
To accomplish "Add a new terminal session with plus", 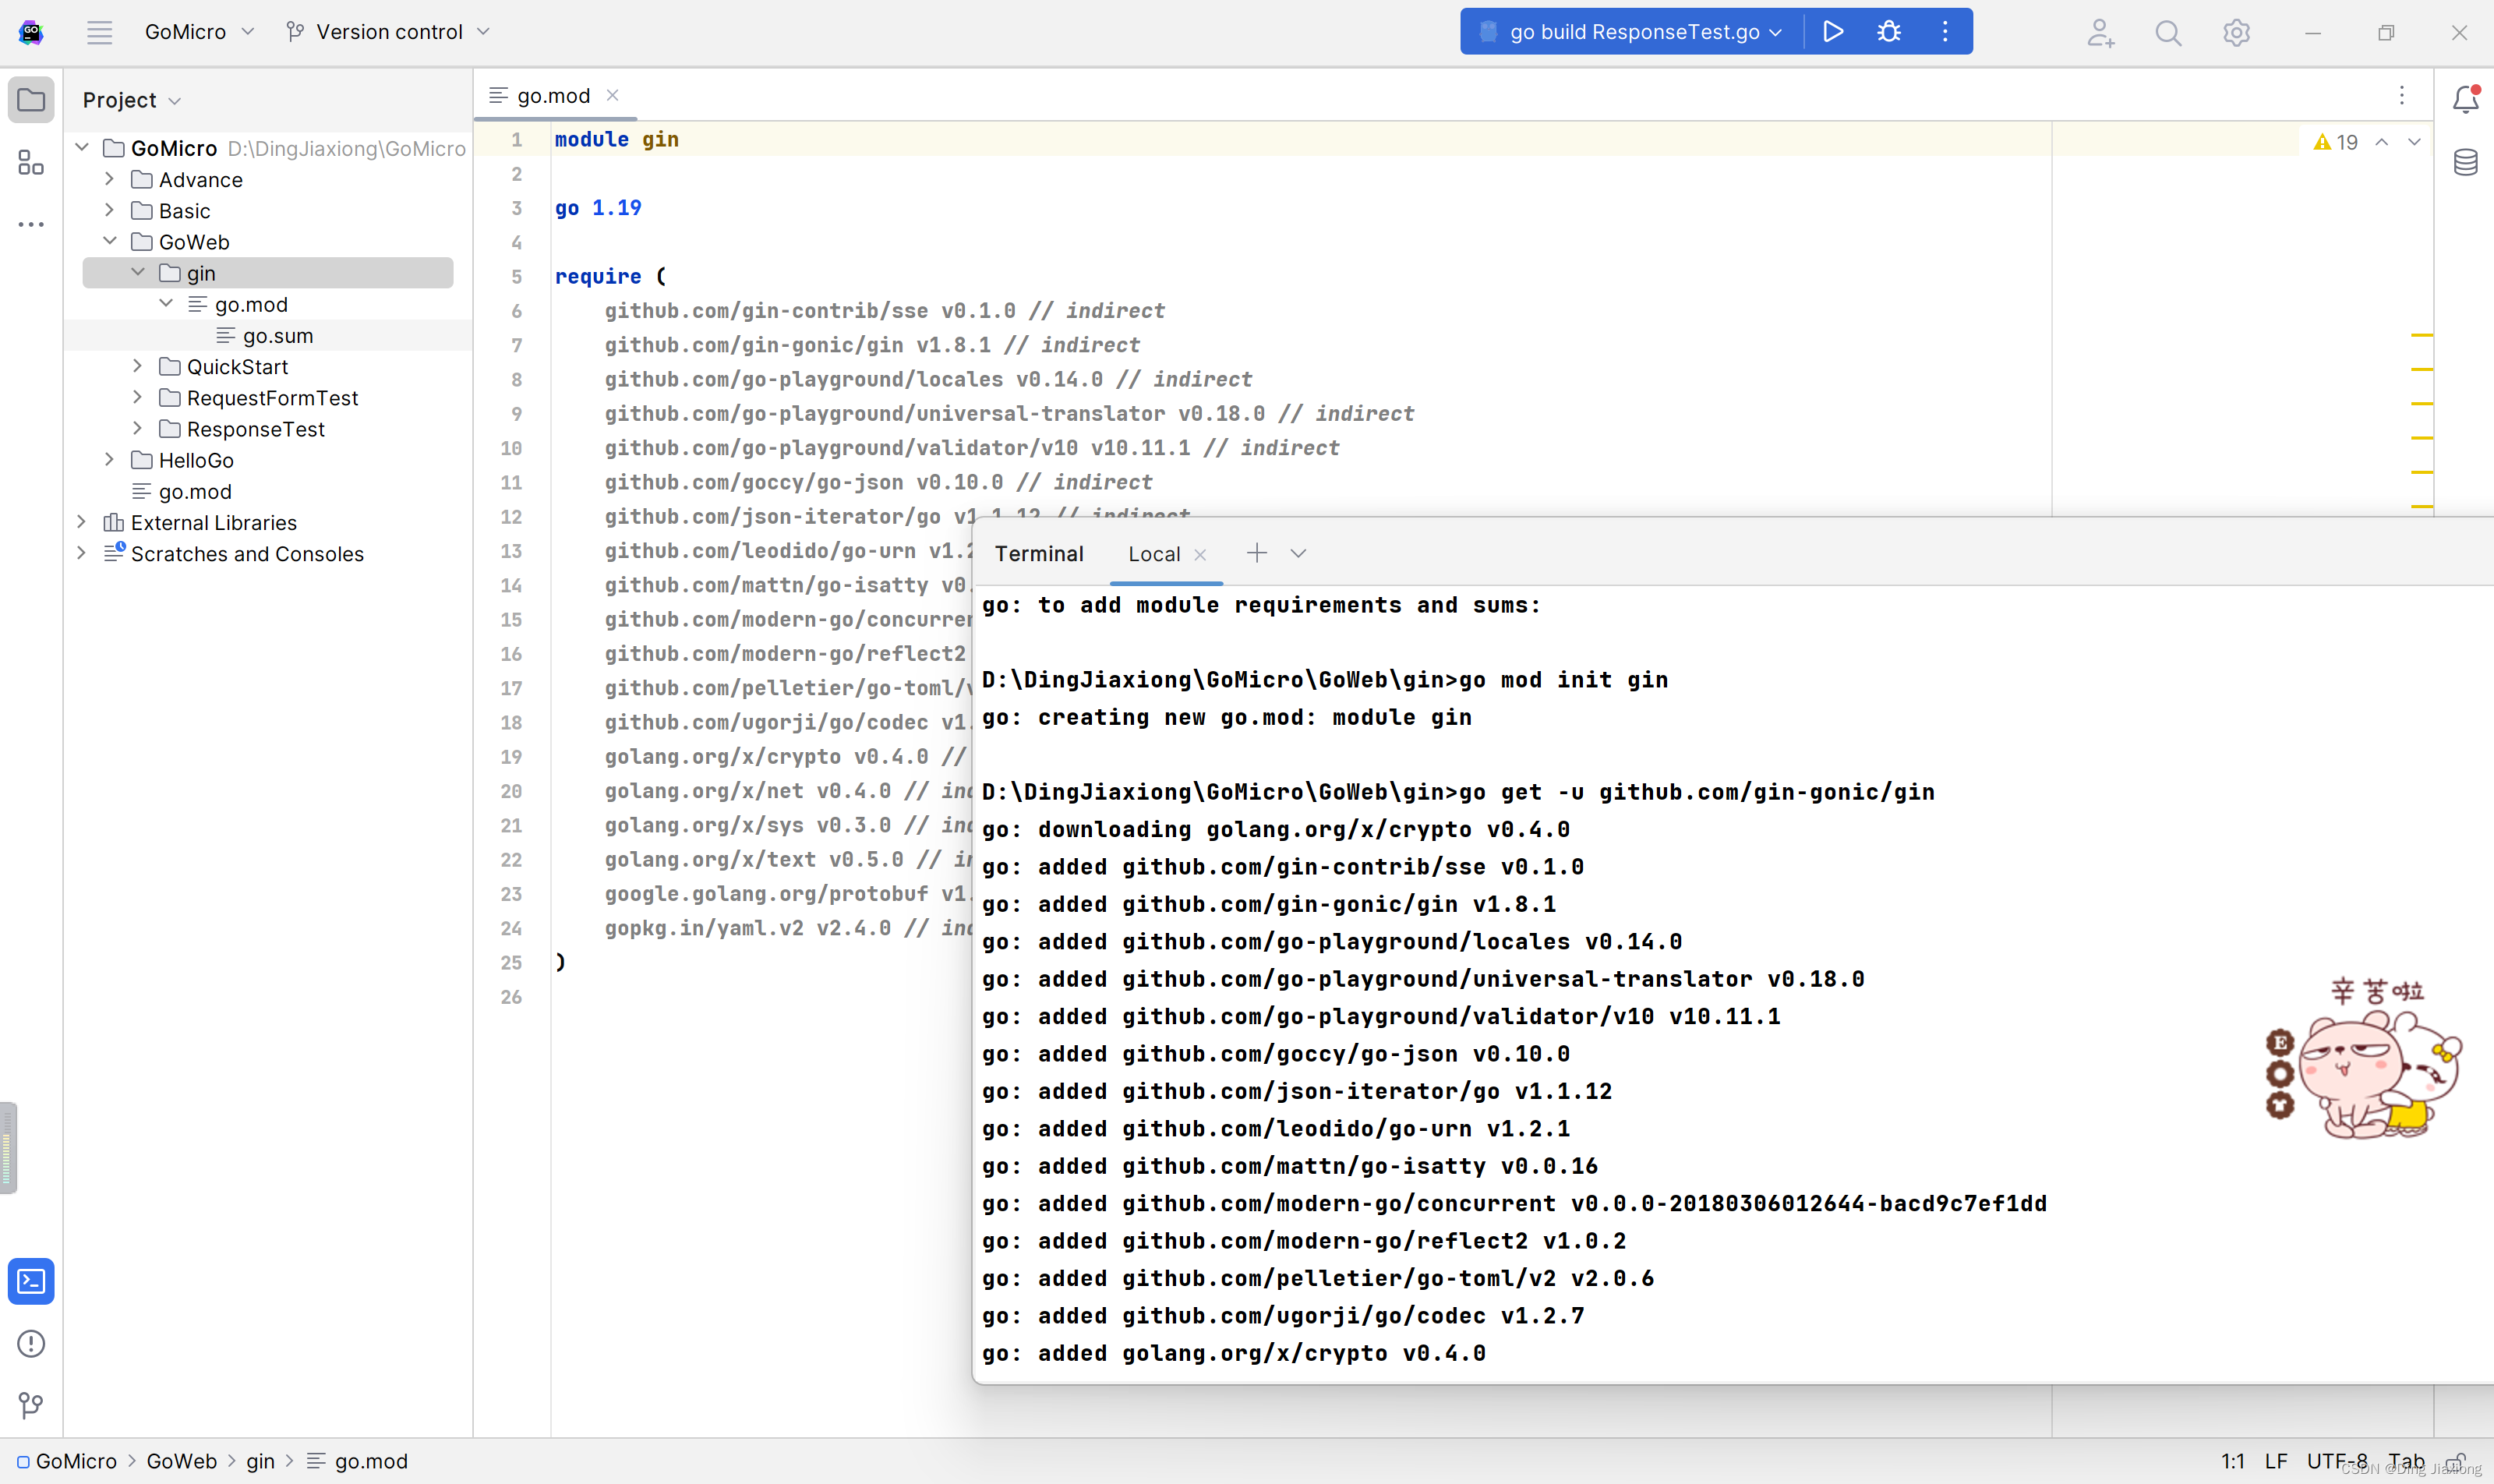I will pyautogui.click(x=1256, y=553).
